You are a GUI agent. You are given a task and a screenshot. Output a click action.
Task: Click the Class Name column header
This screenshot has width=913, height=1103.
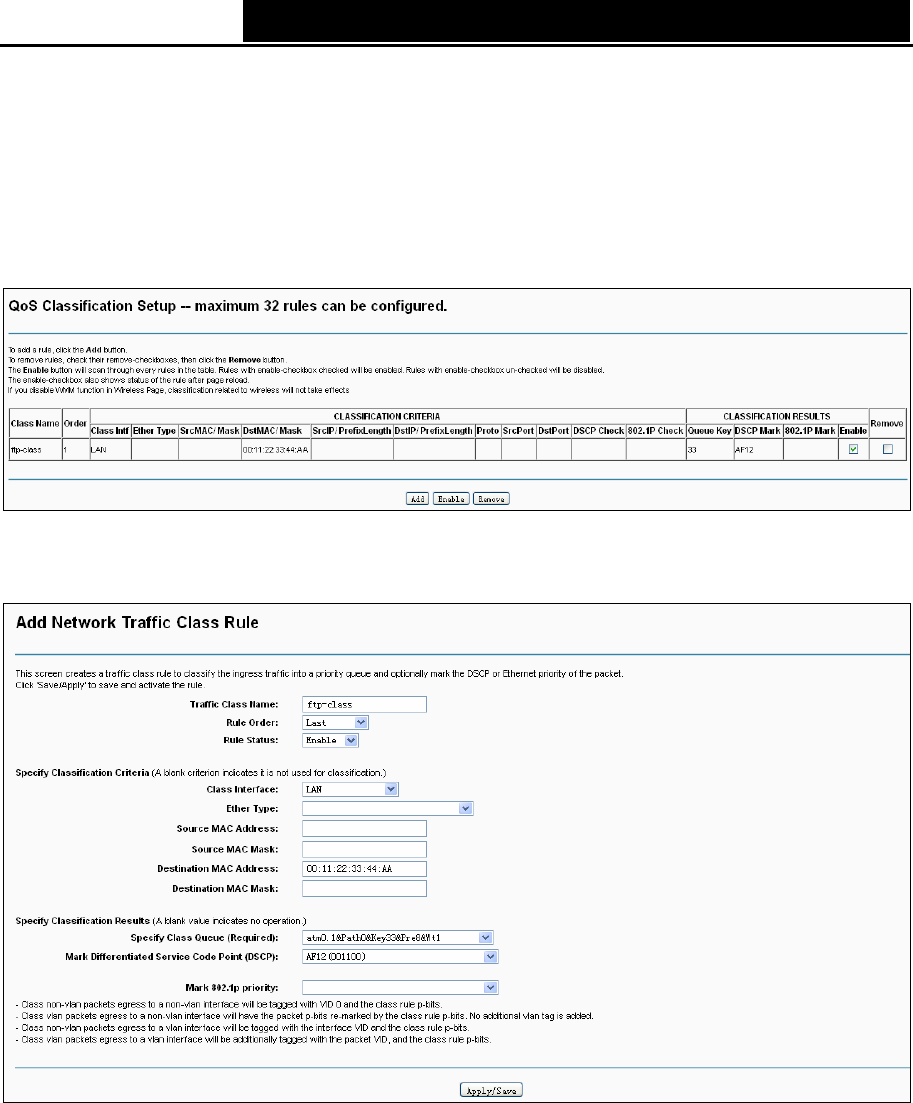35,423
